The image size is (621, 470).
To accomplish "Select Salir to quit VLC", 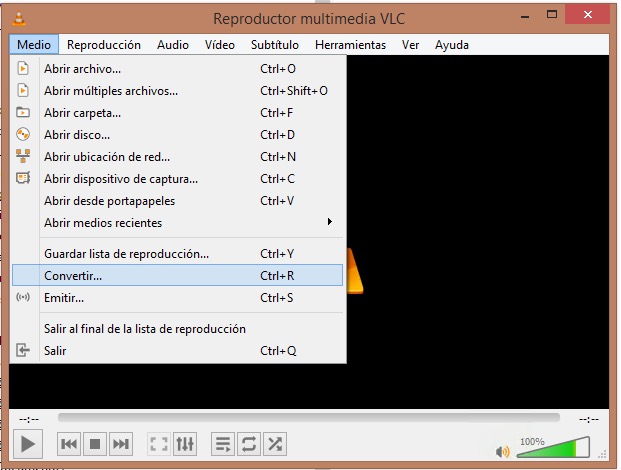I will (177, 351).
